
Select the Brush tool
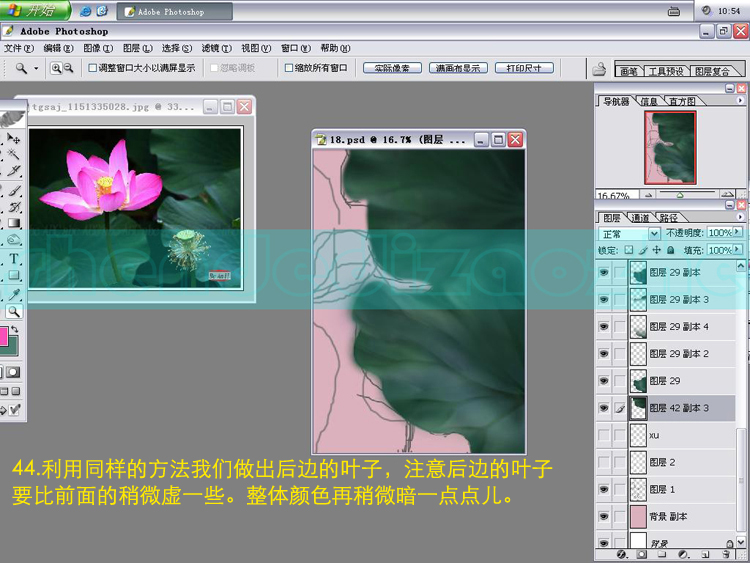tap(13, 190)
